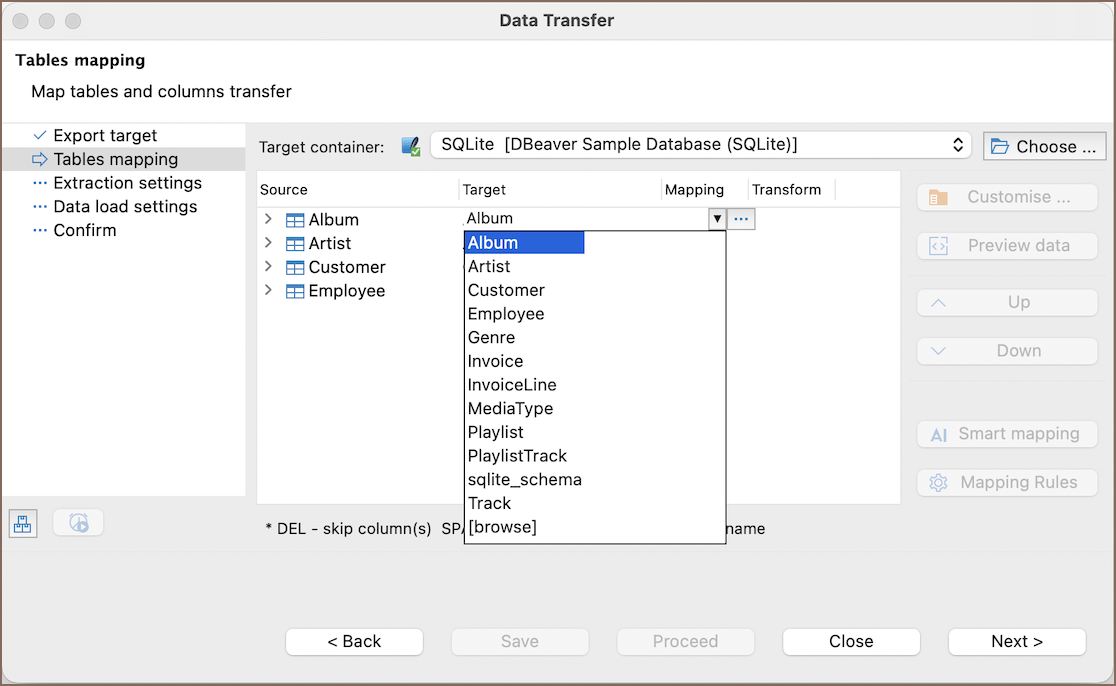This screenshot has width=1116, height=686.
Task: Collapse the Album target dropdown arrow
Action: click(x=717, y=219)
